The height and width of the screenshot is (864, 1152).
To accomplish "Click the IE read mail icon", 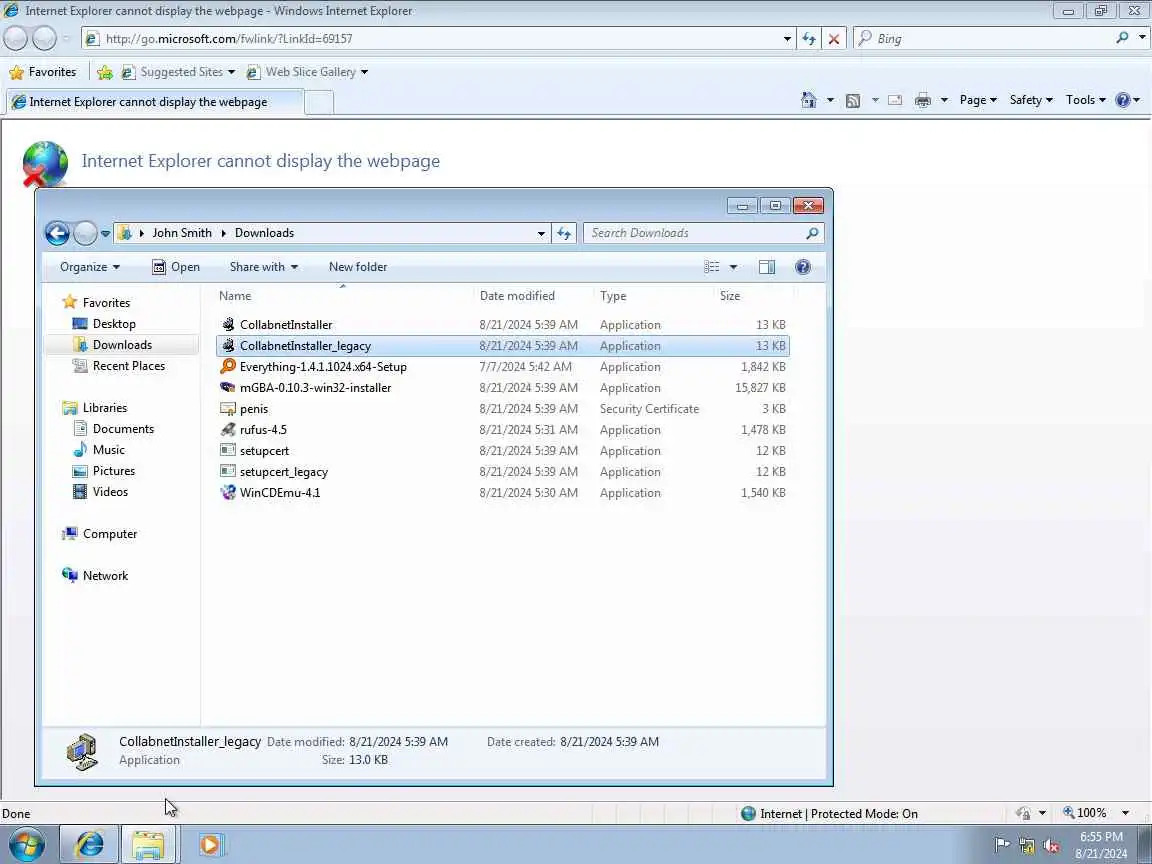I will (895, 101).
